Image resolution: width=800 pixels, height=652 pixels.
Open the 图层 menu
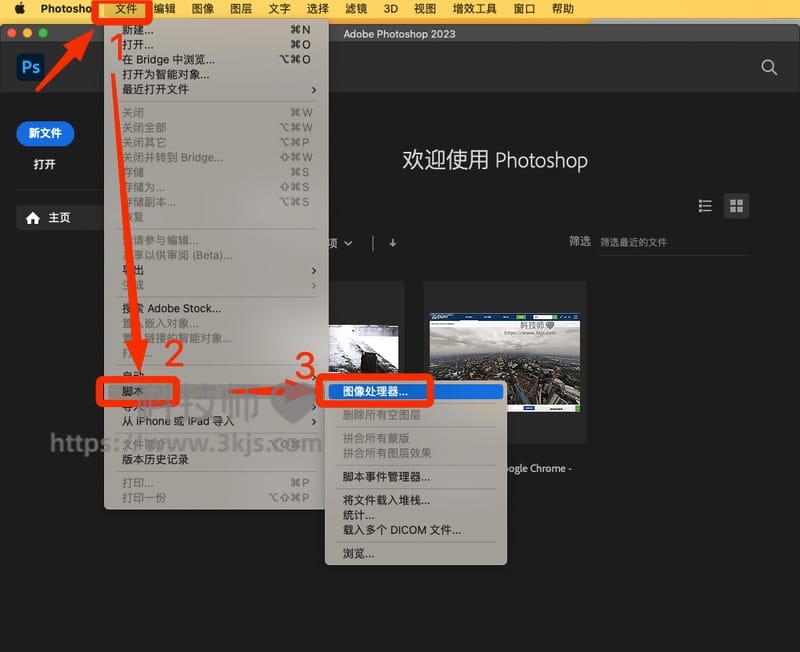[241, 9]
